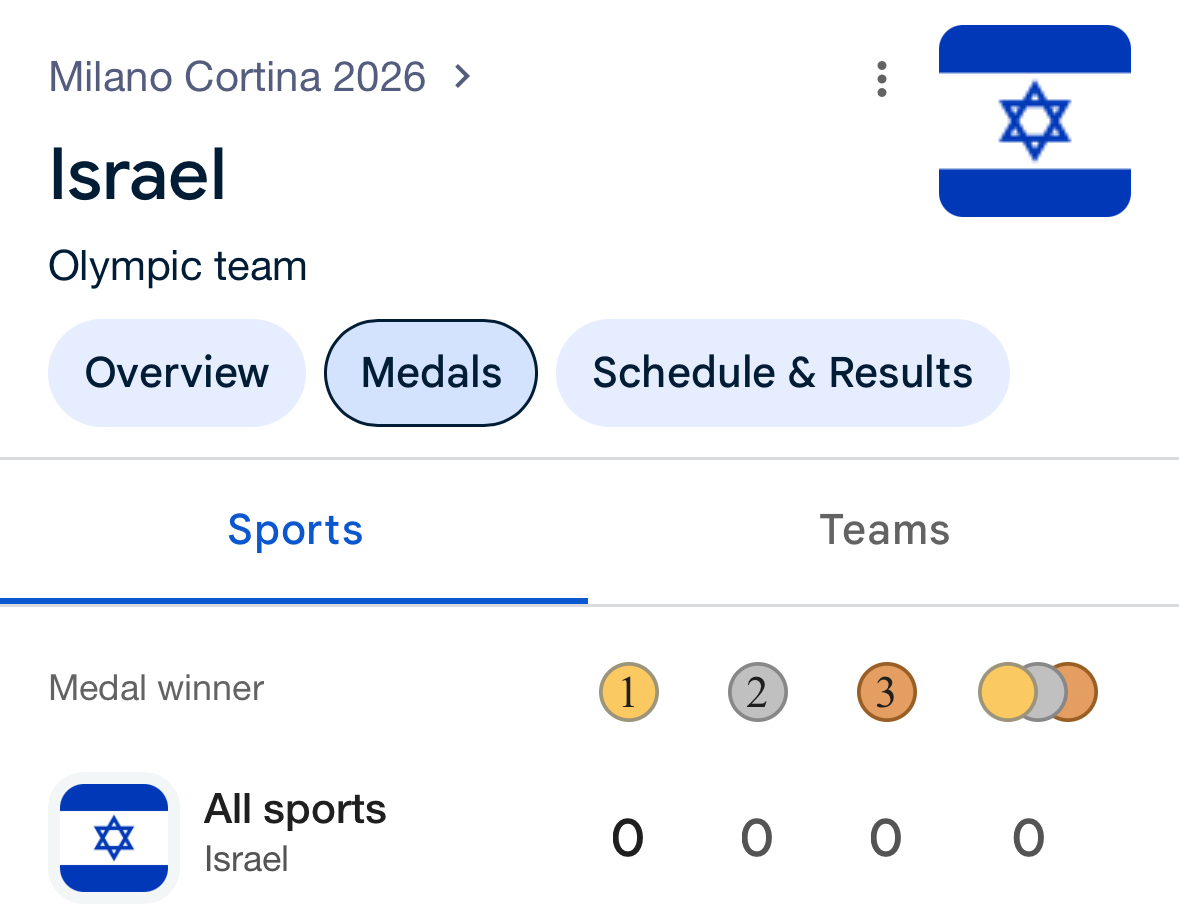Switch to the Overview chip
The image size is (1179, 921).
pos(177,373)
